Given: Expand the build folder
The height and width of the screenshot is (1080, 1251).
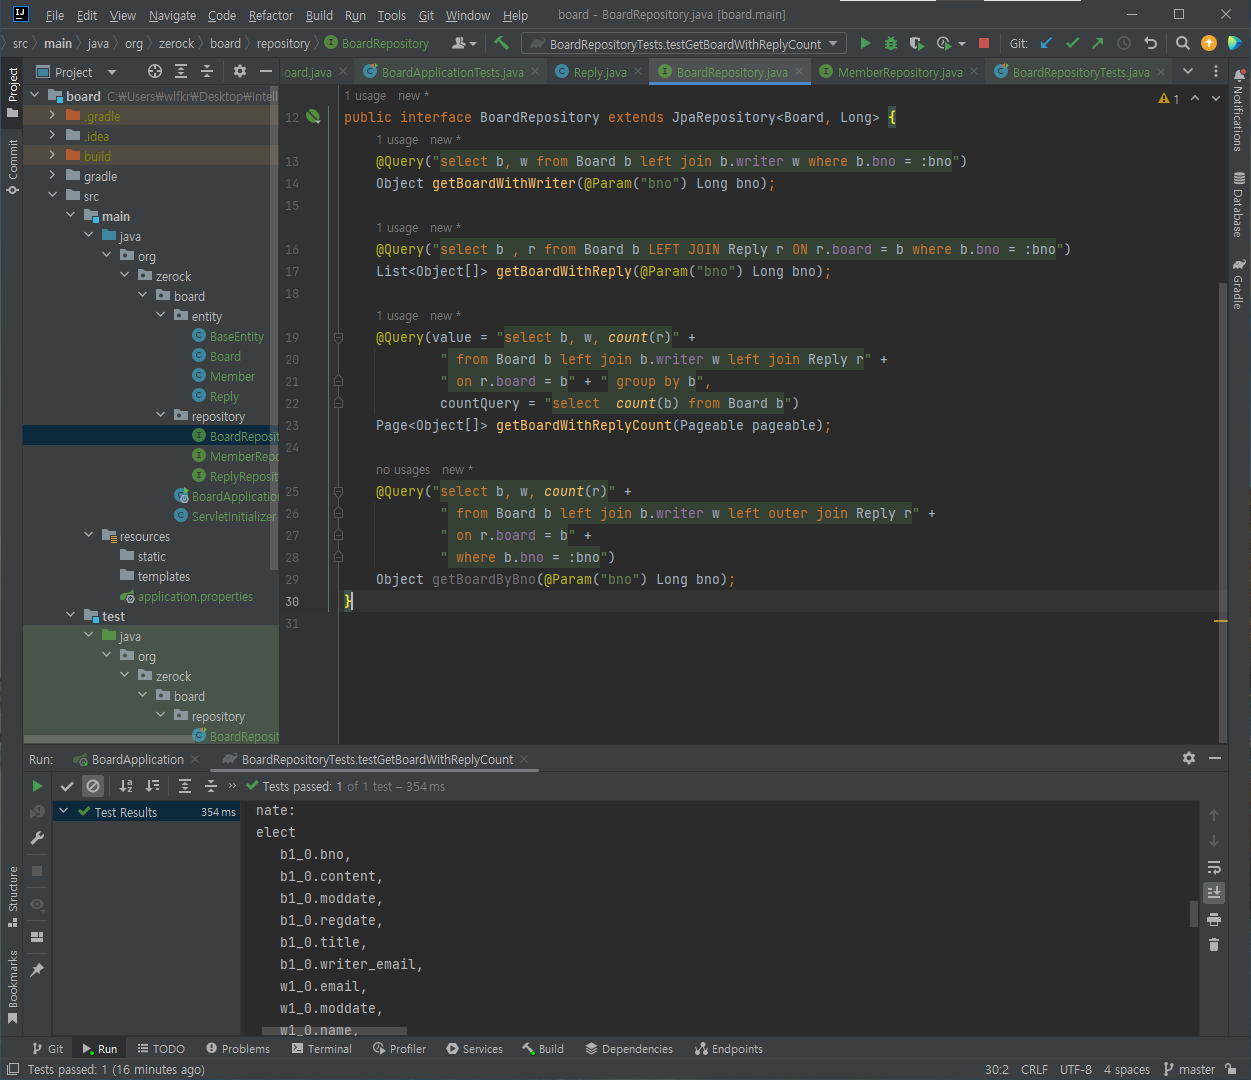Looking at the screenshot, I should click(x=52, y=156).
